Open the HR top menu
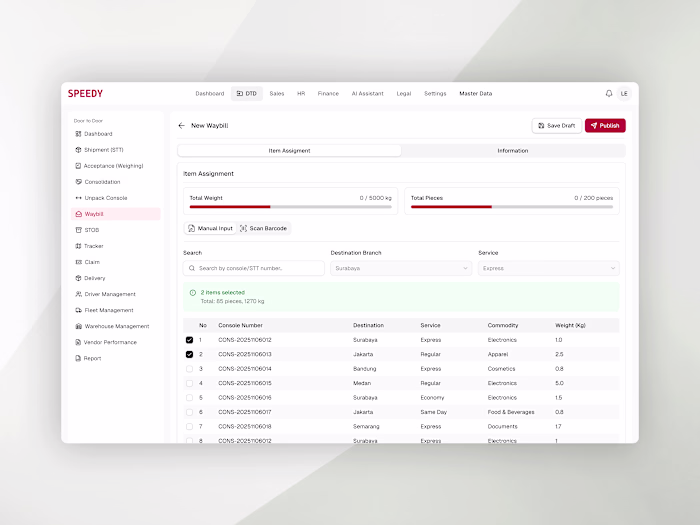 click(301, 94)
